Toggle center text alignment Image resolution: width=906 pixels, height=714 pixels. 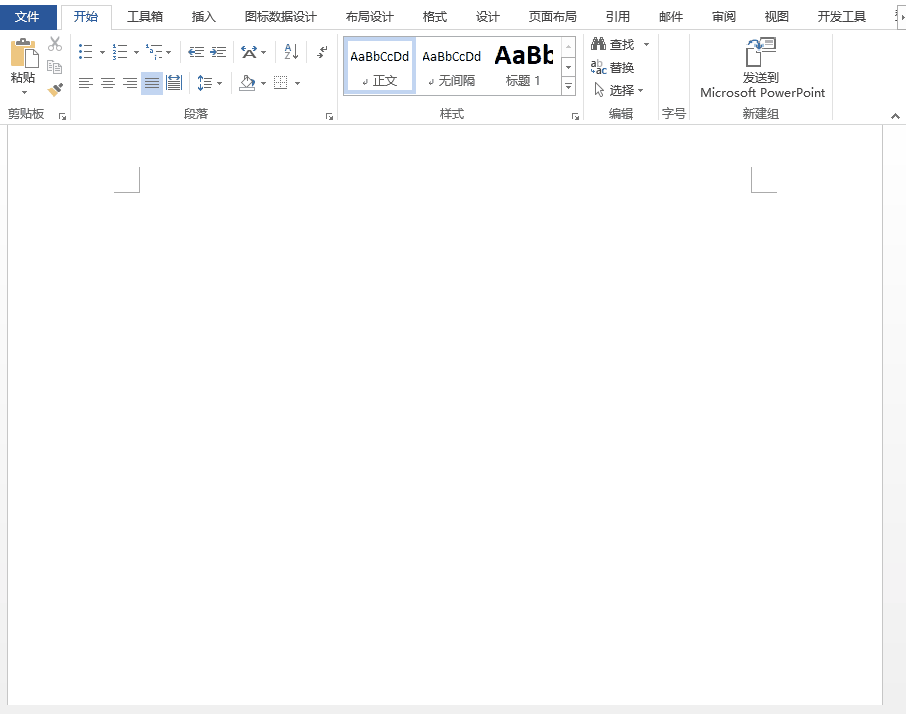click(107, 82)
